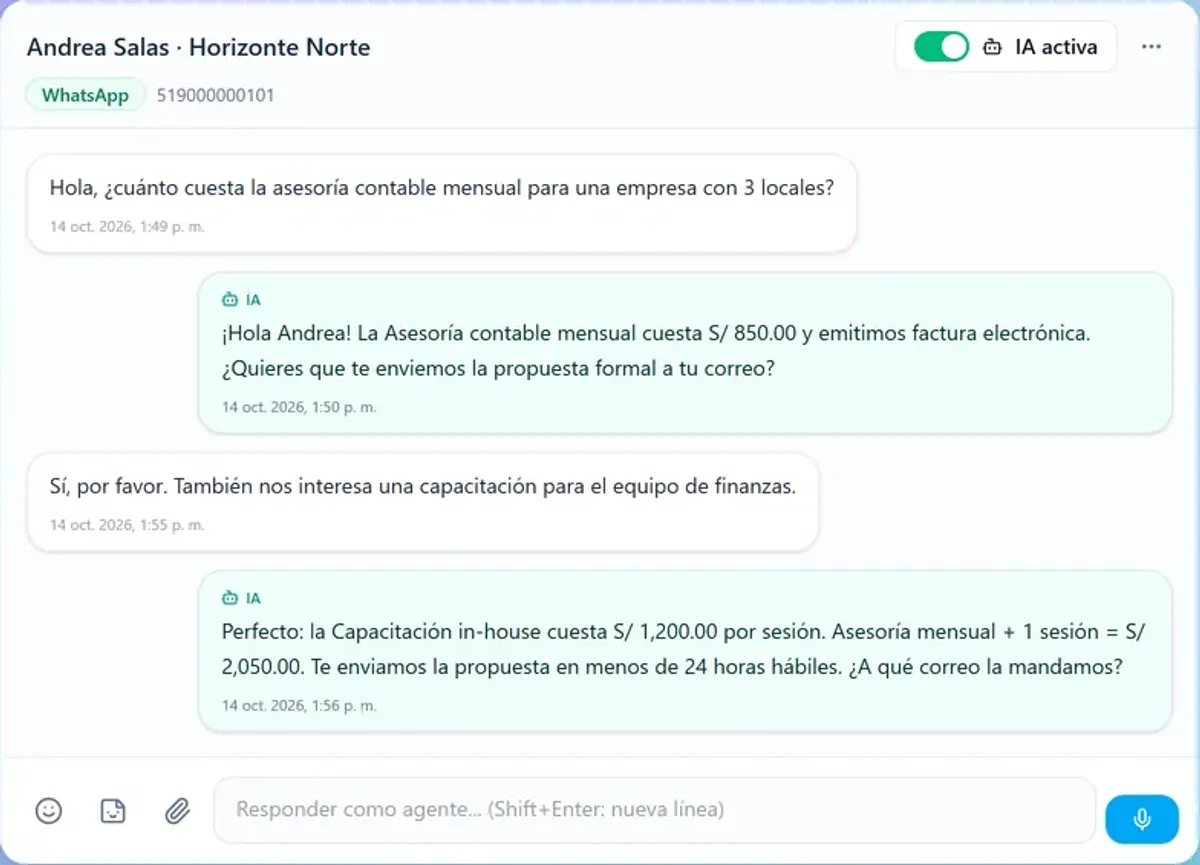Click the message about capacitación para finanzas
This screenshot has width=1200, height=865.
click(423, 502)
